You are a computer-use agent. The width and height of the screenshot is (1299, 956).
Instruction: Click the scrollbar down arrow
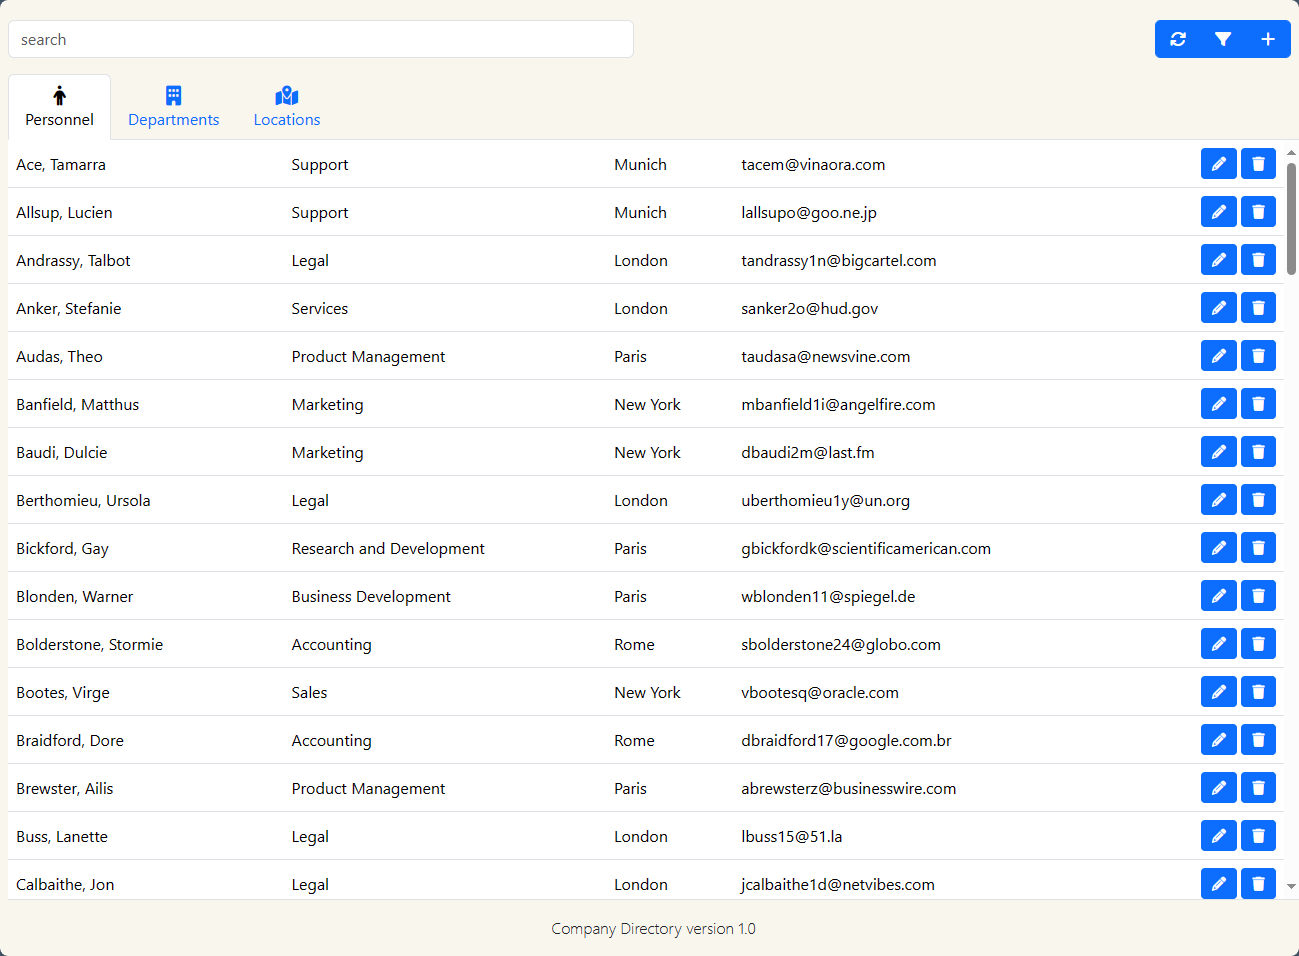1291,886
